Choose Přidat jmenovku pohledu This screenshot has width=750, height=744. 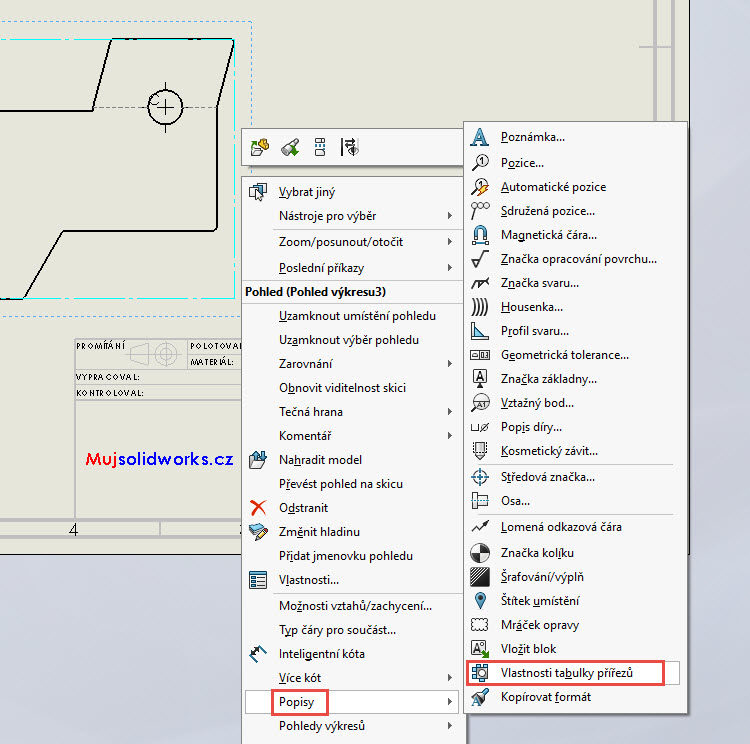click(x=346, y=555)
